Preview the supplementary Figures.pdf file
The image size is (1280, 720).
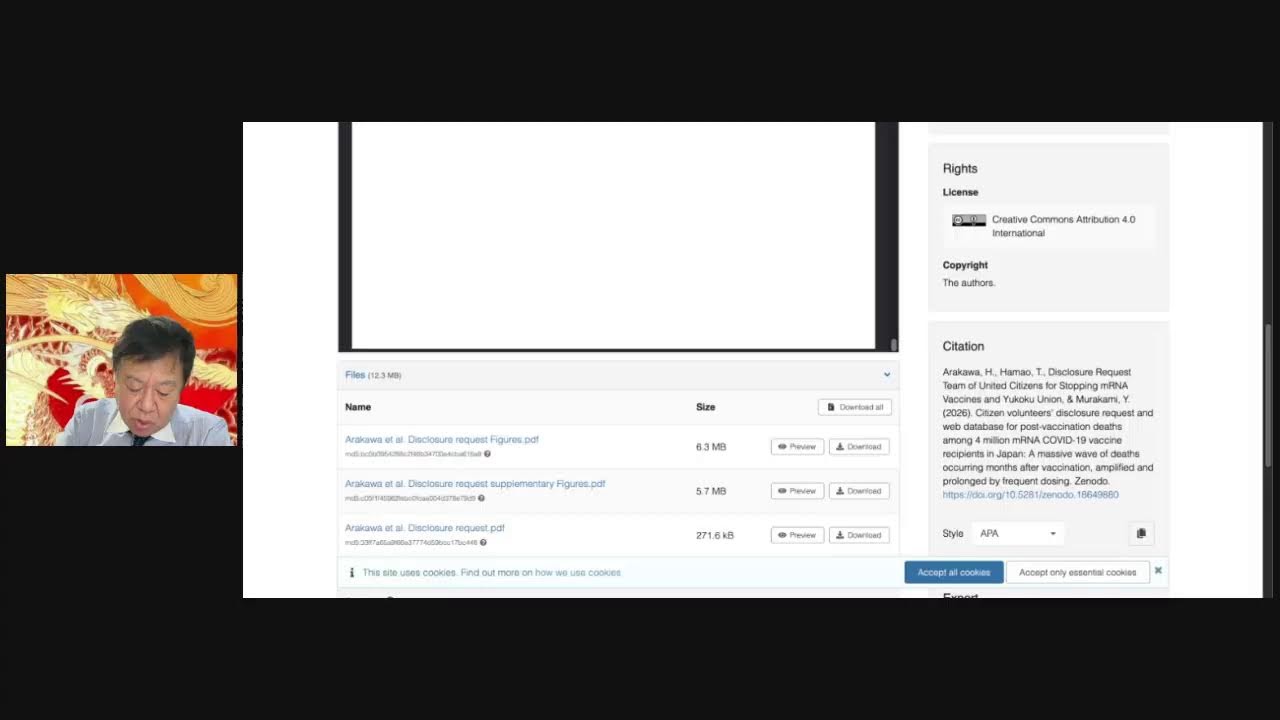pyautogui.click(x=797, y=491)
